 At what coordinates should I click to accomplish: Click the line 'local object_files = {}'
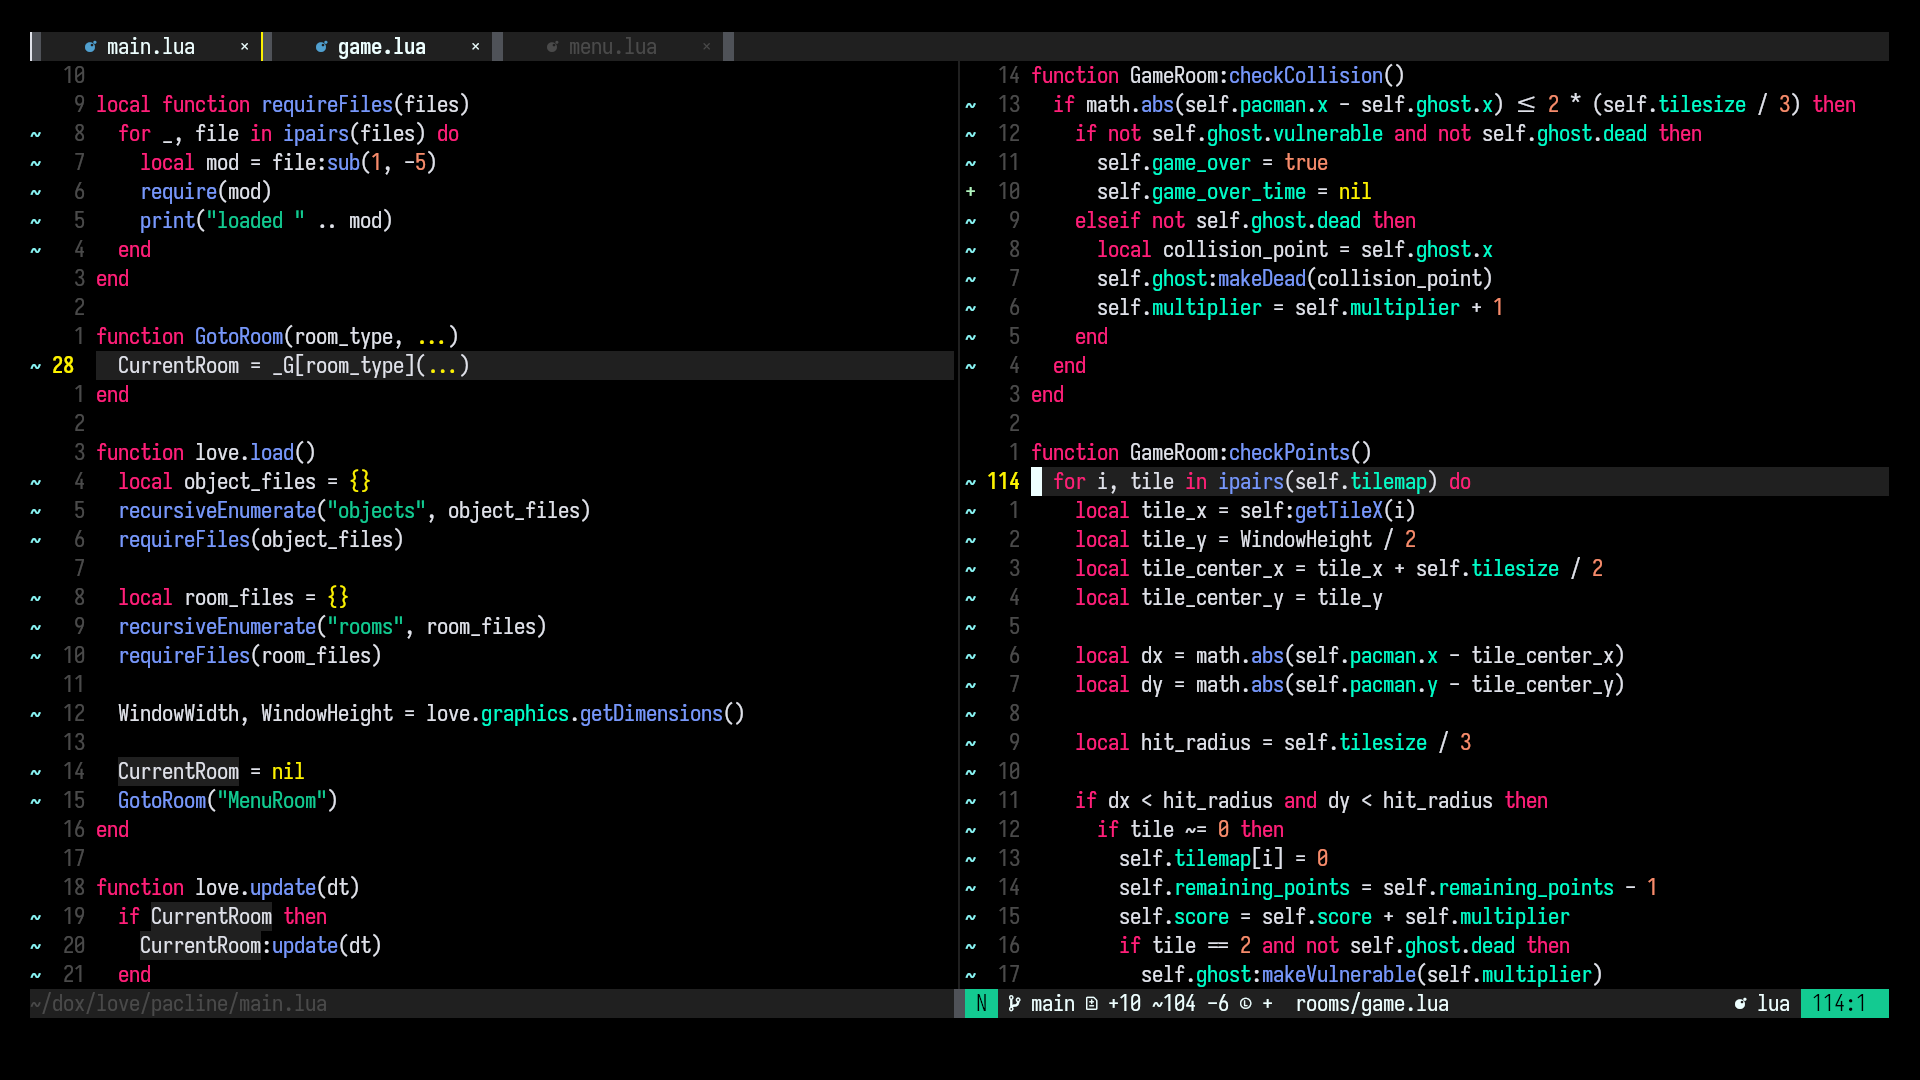coord(245,482)
